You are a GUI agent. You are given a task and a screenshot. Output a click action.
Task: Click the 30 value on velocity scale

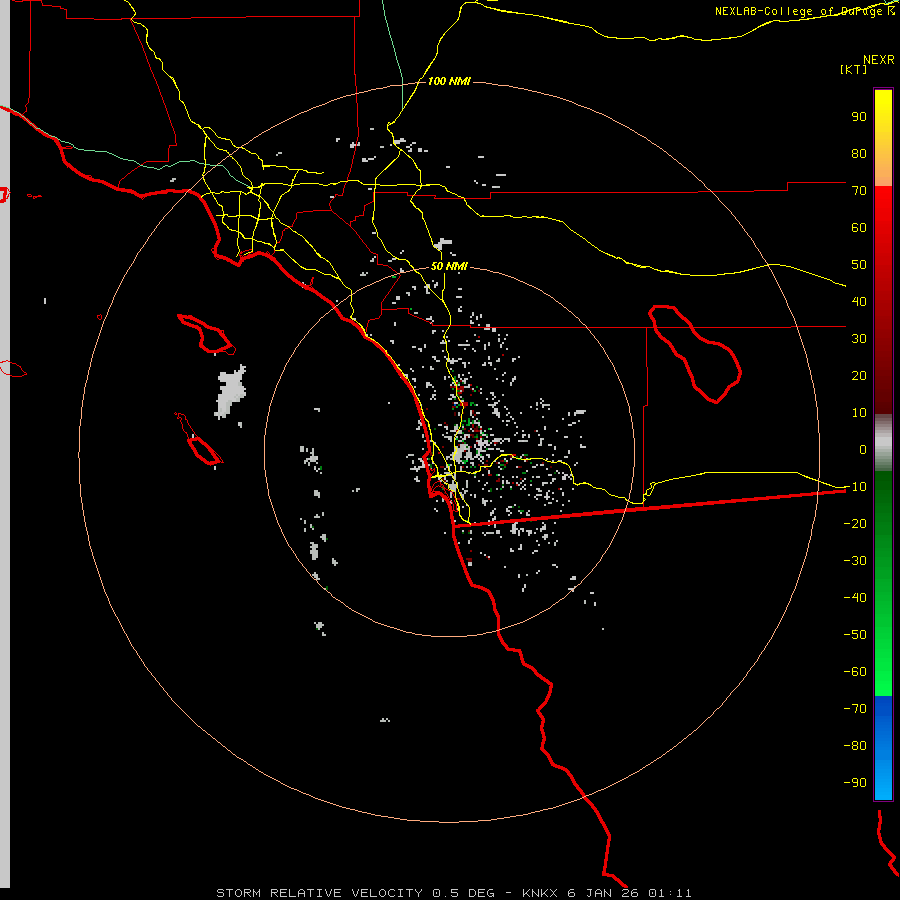pos(859,339)
